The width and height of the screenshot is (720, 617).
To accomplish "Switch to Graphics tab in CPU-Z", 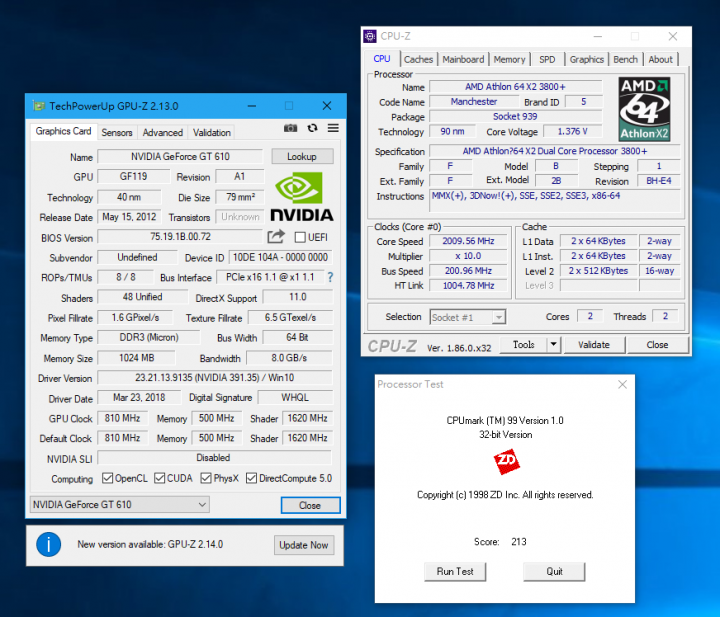I will pos(586,60).
